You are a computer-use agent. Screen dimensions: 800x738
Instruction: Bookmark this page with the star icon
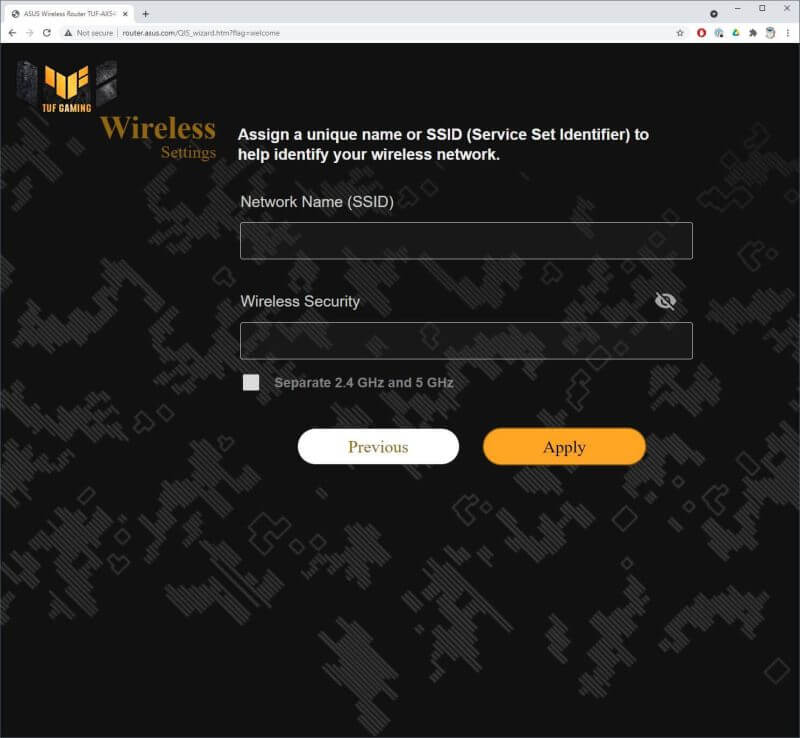point(680,33)
